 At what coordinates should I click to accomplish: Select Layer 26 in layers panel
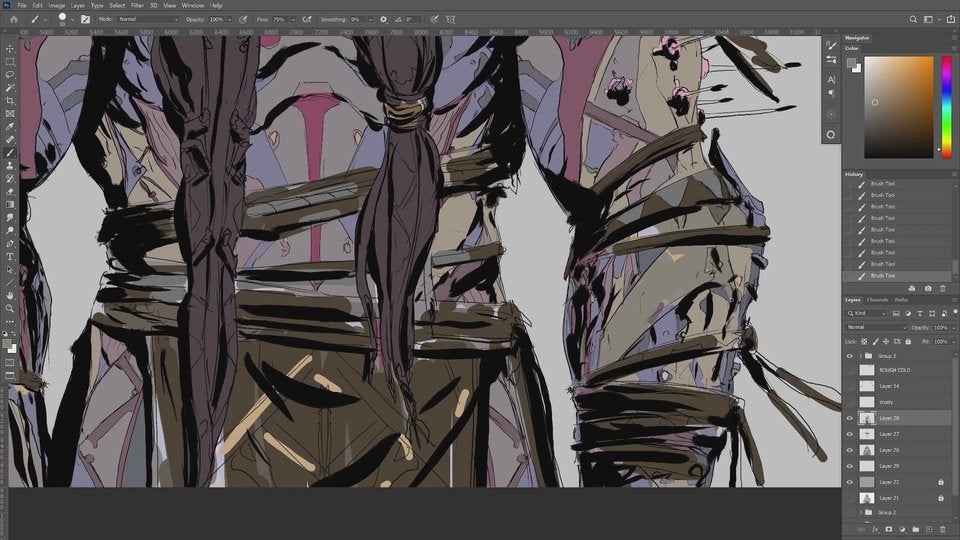pos(889,450)
